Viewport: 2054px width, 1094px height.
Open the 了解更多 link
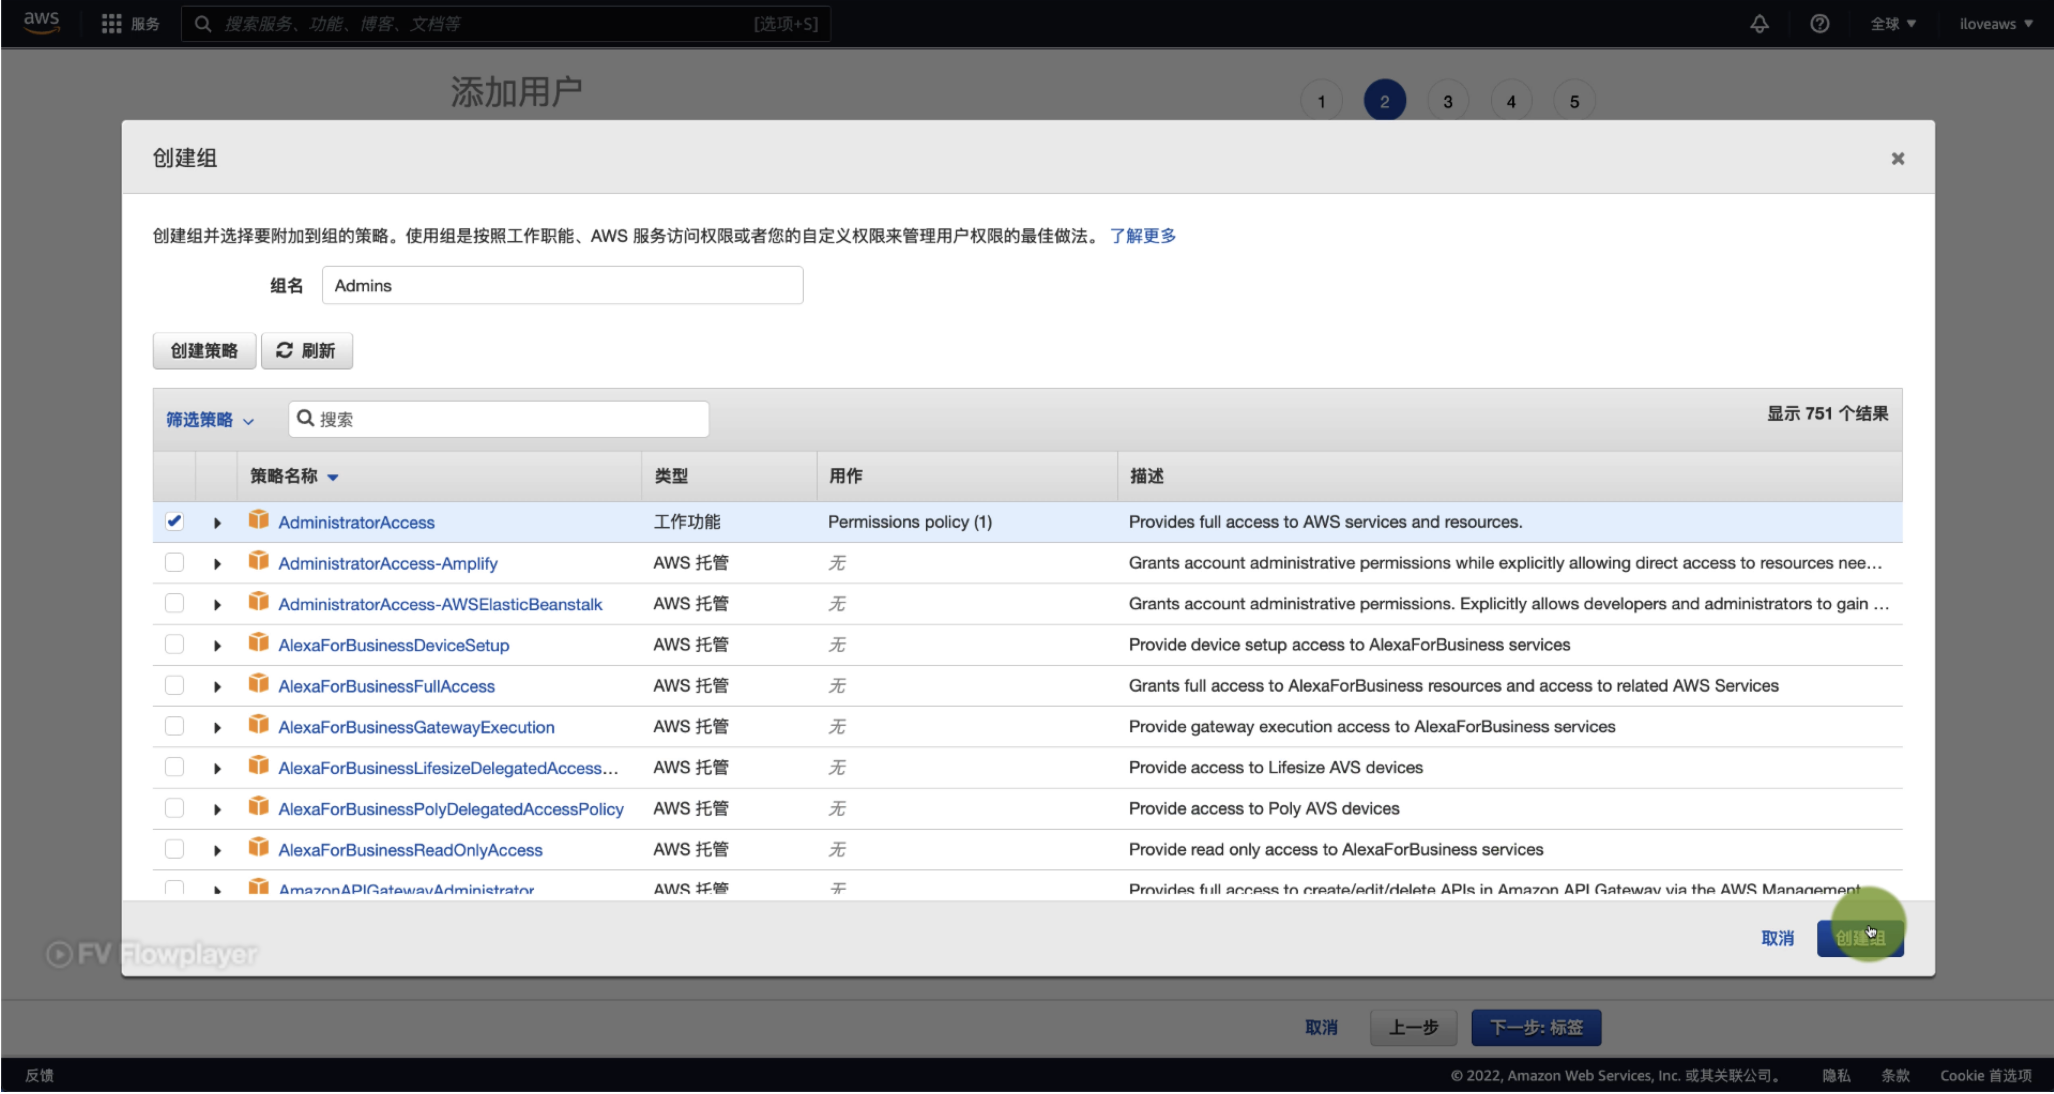(1143, 236)
